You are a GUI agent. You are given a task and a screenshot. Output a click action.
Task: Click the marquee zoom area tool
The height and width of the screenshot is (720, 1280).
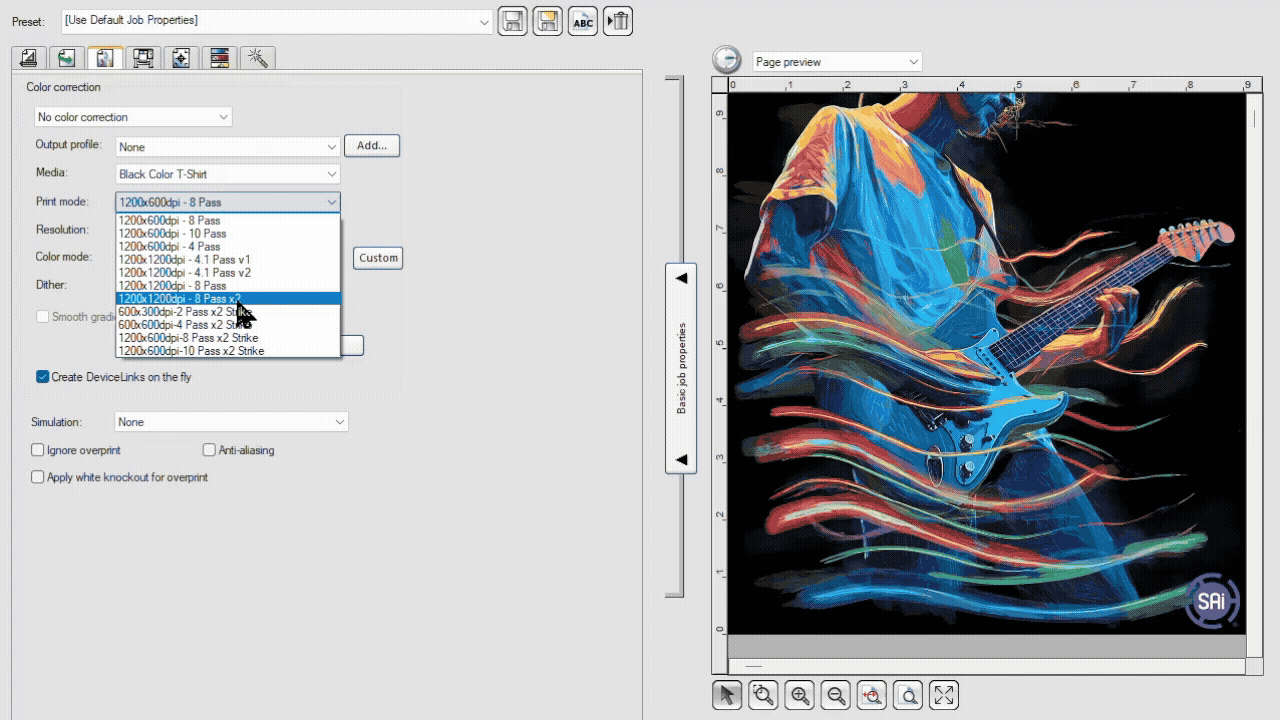pos(763,695)
